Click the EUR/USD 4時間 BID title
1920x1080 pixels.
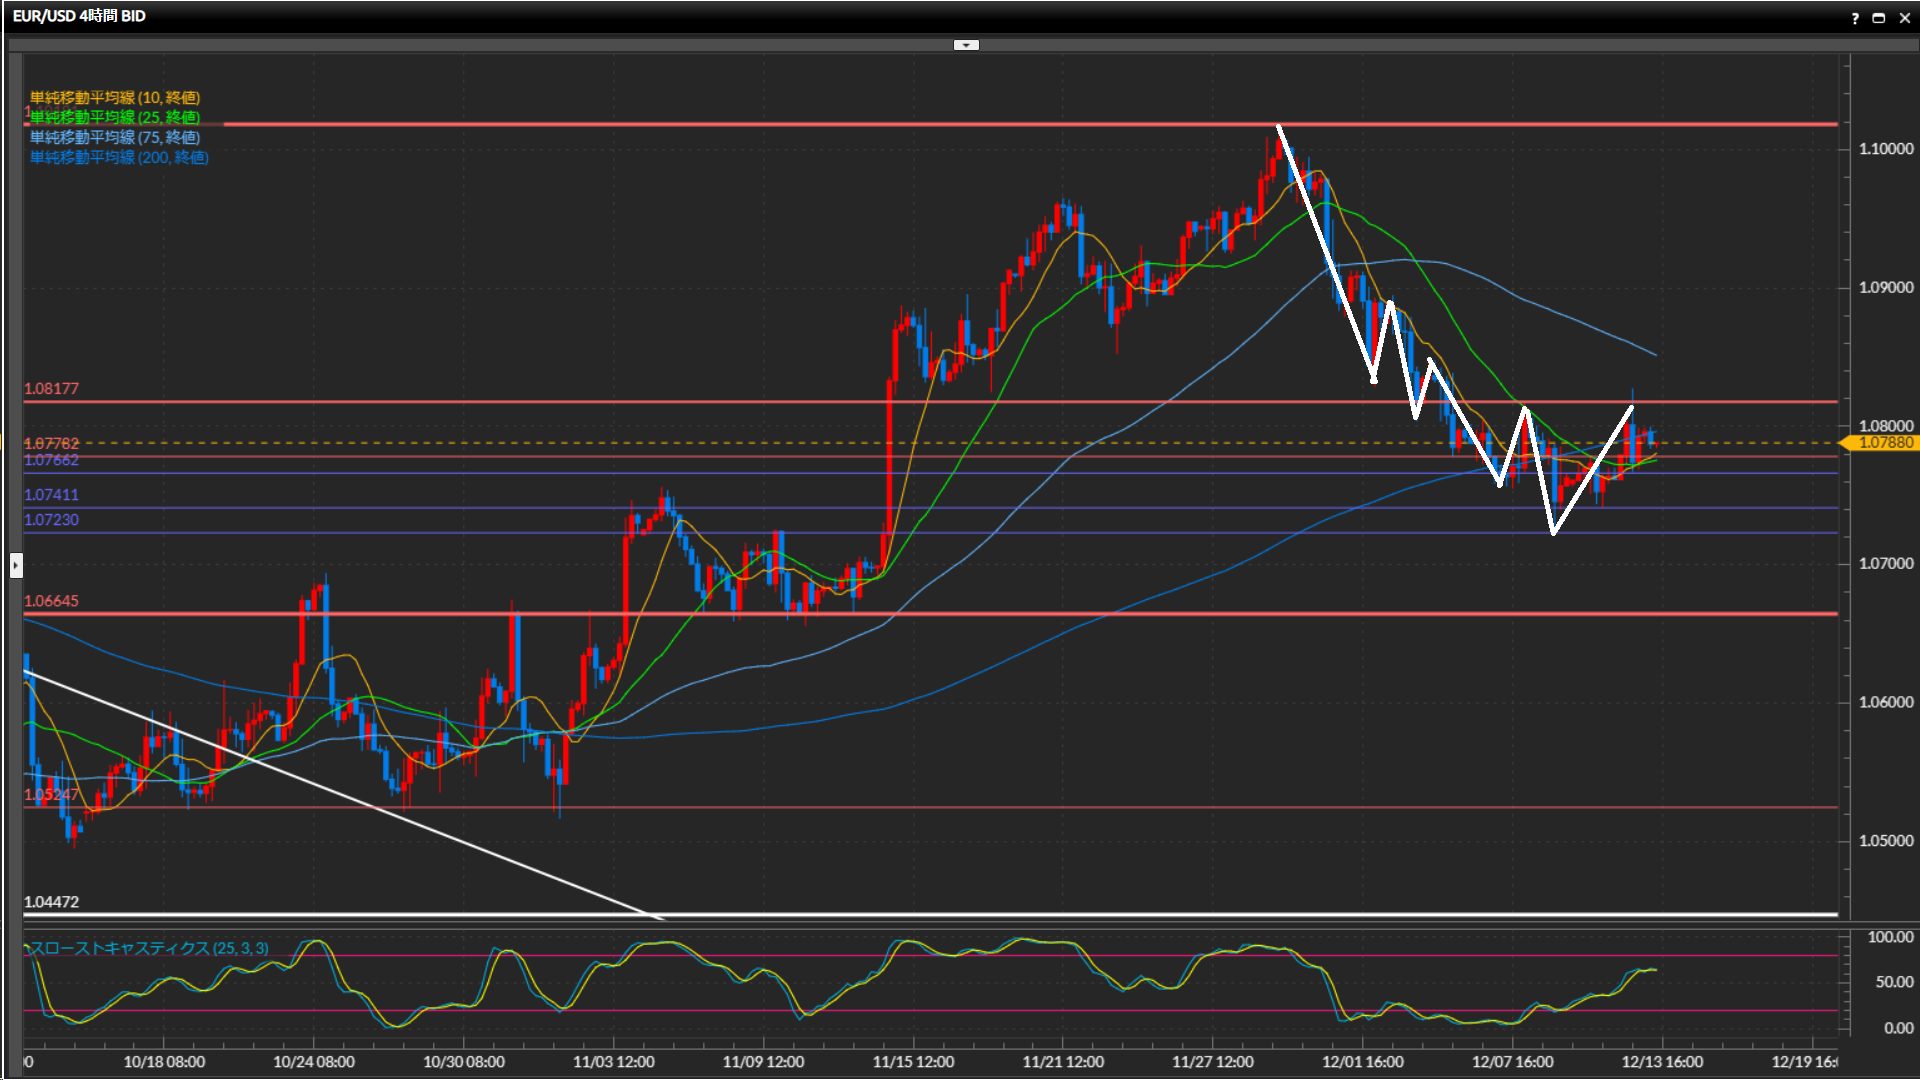point(79,16)
